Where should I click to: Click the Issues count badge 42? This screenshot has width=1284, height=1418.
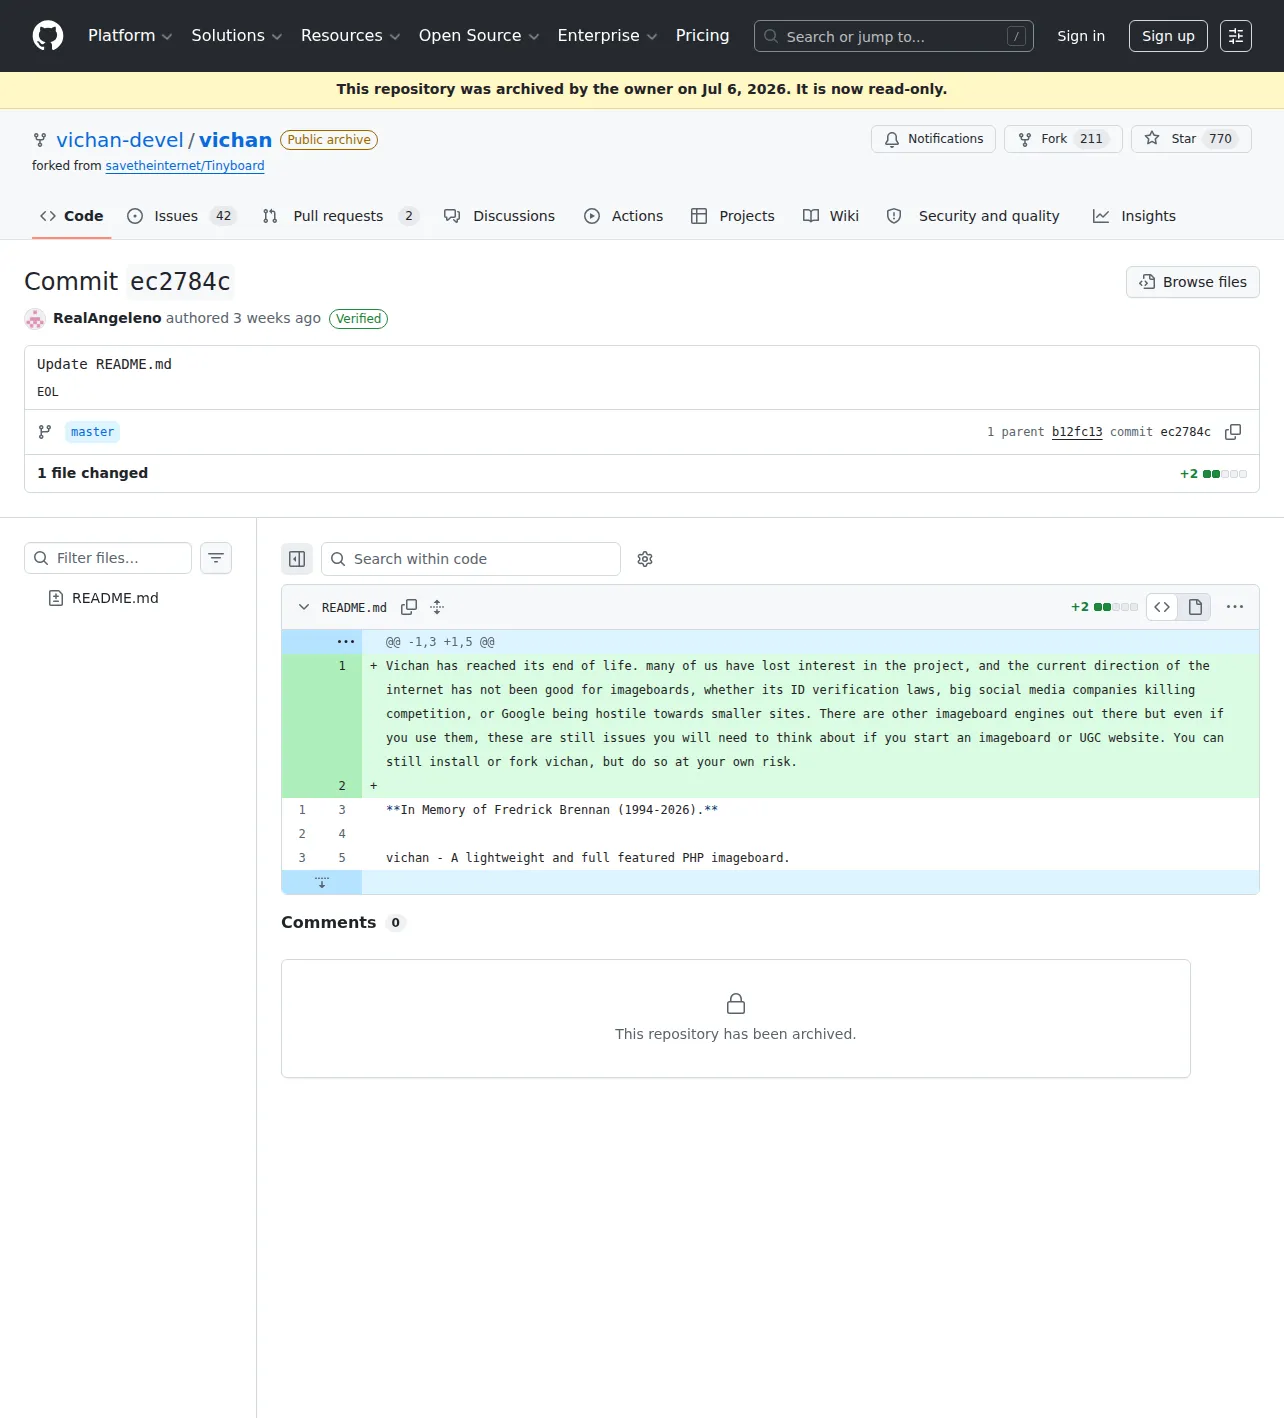click(224, 216)
